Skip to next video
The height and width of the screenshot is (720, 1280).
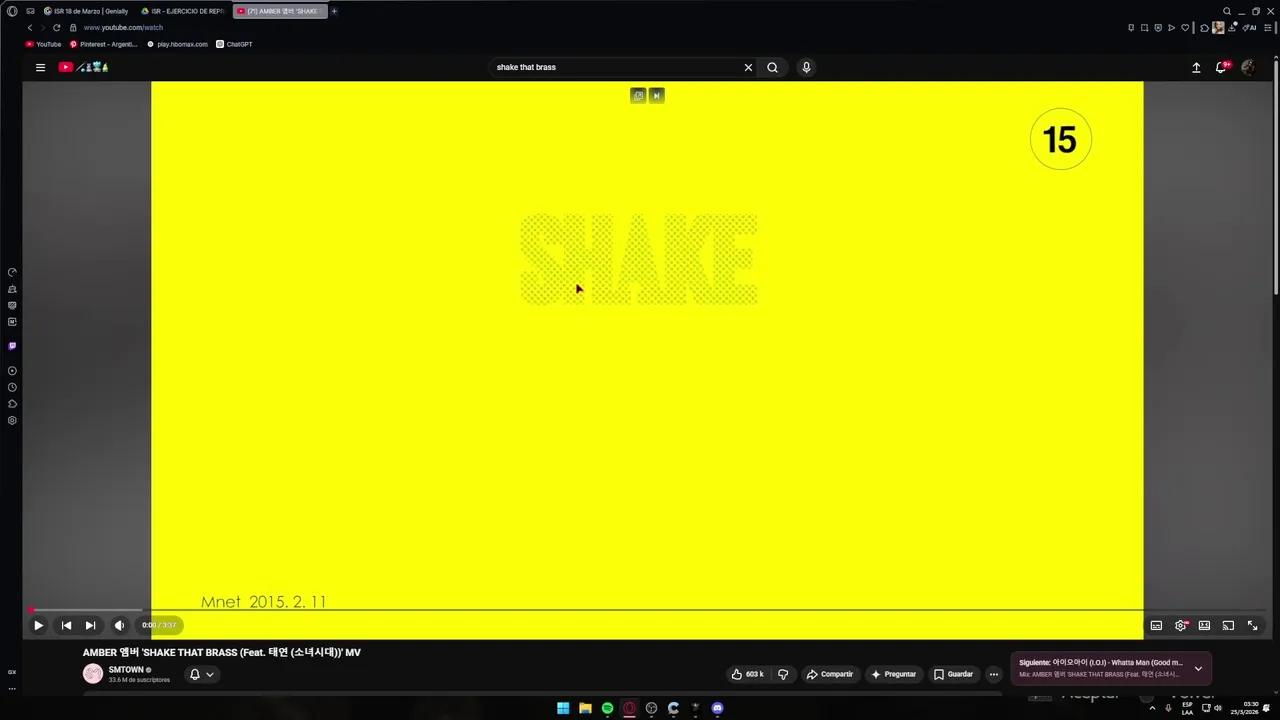tap(90, 625)
